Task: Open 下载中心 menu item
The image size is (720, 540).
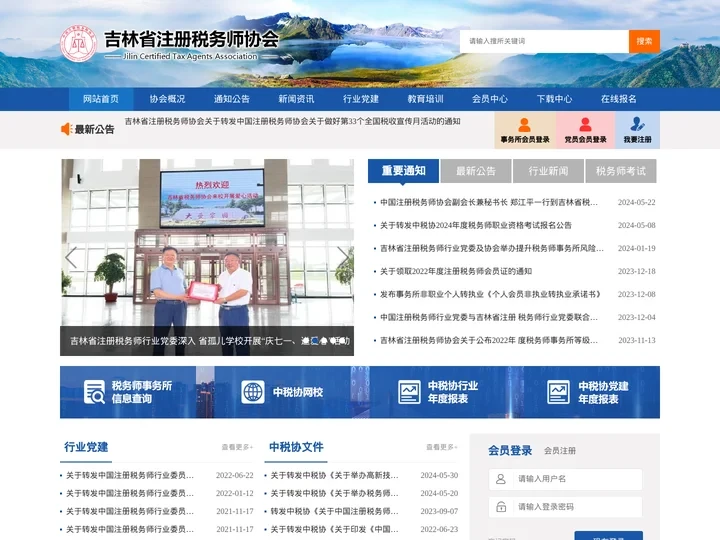Action: (x=555, y=99)
